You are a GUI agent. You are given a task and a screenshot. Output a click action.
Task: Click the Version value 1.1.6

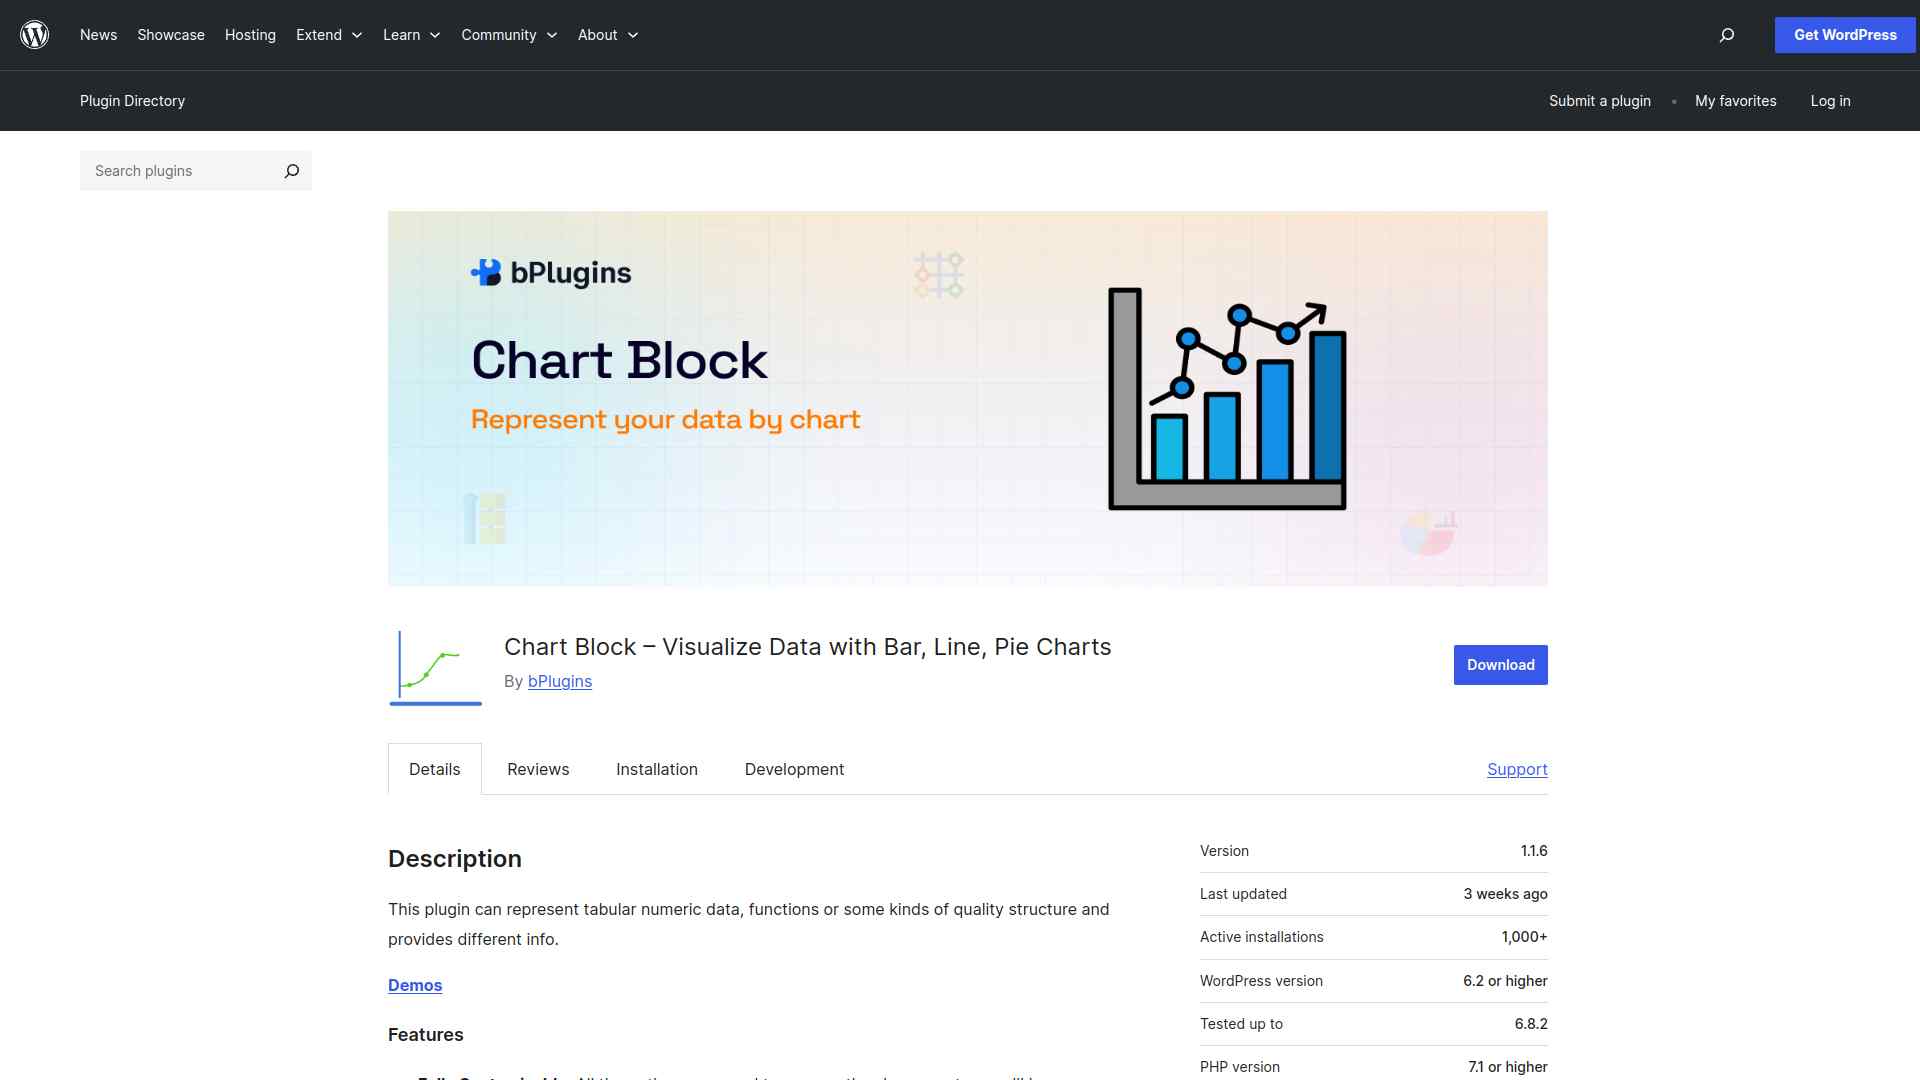1534,851
